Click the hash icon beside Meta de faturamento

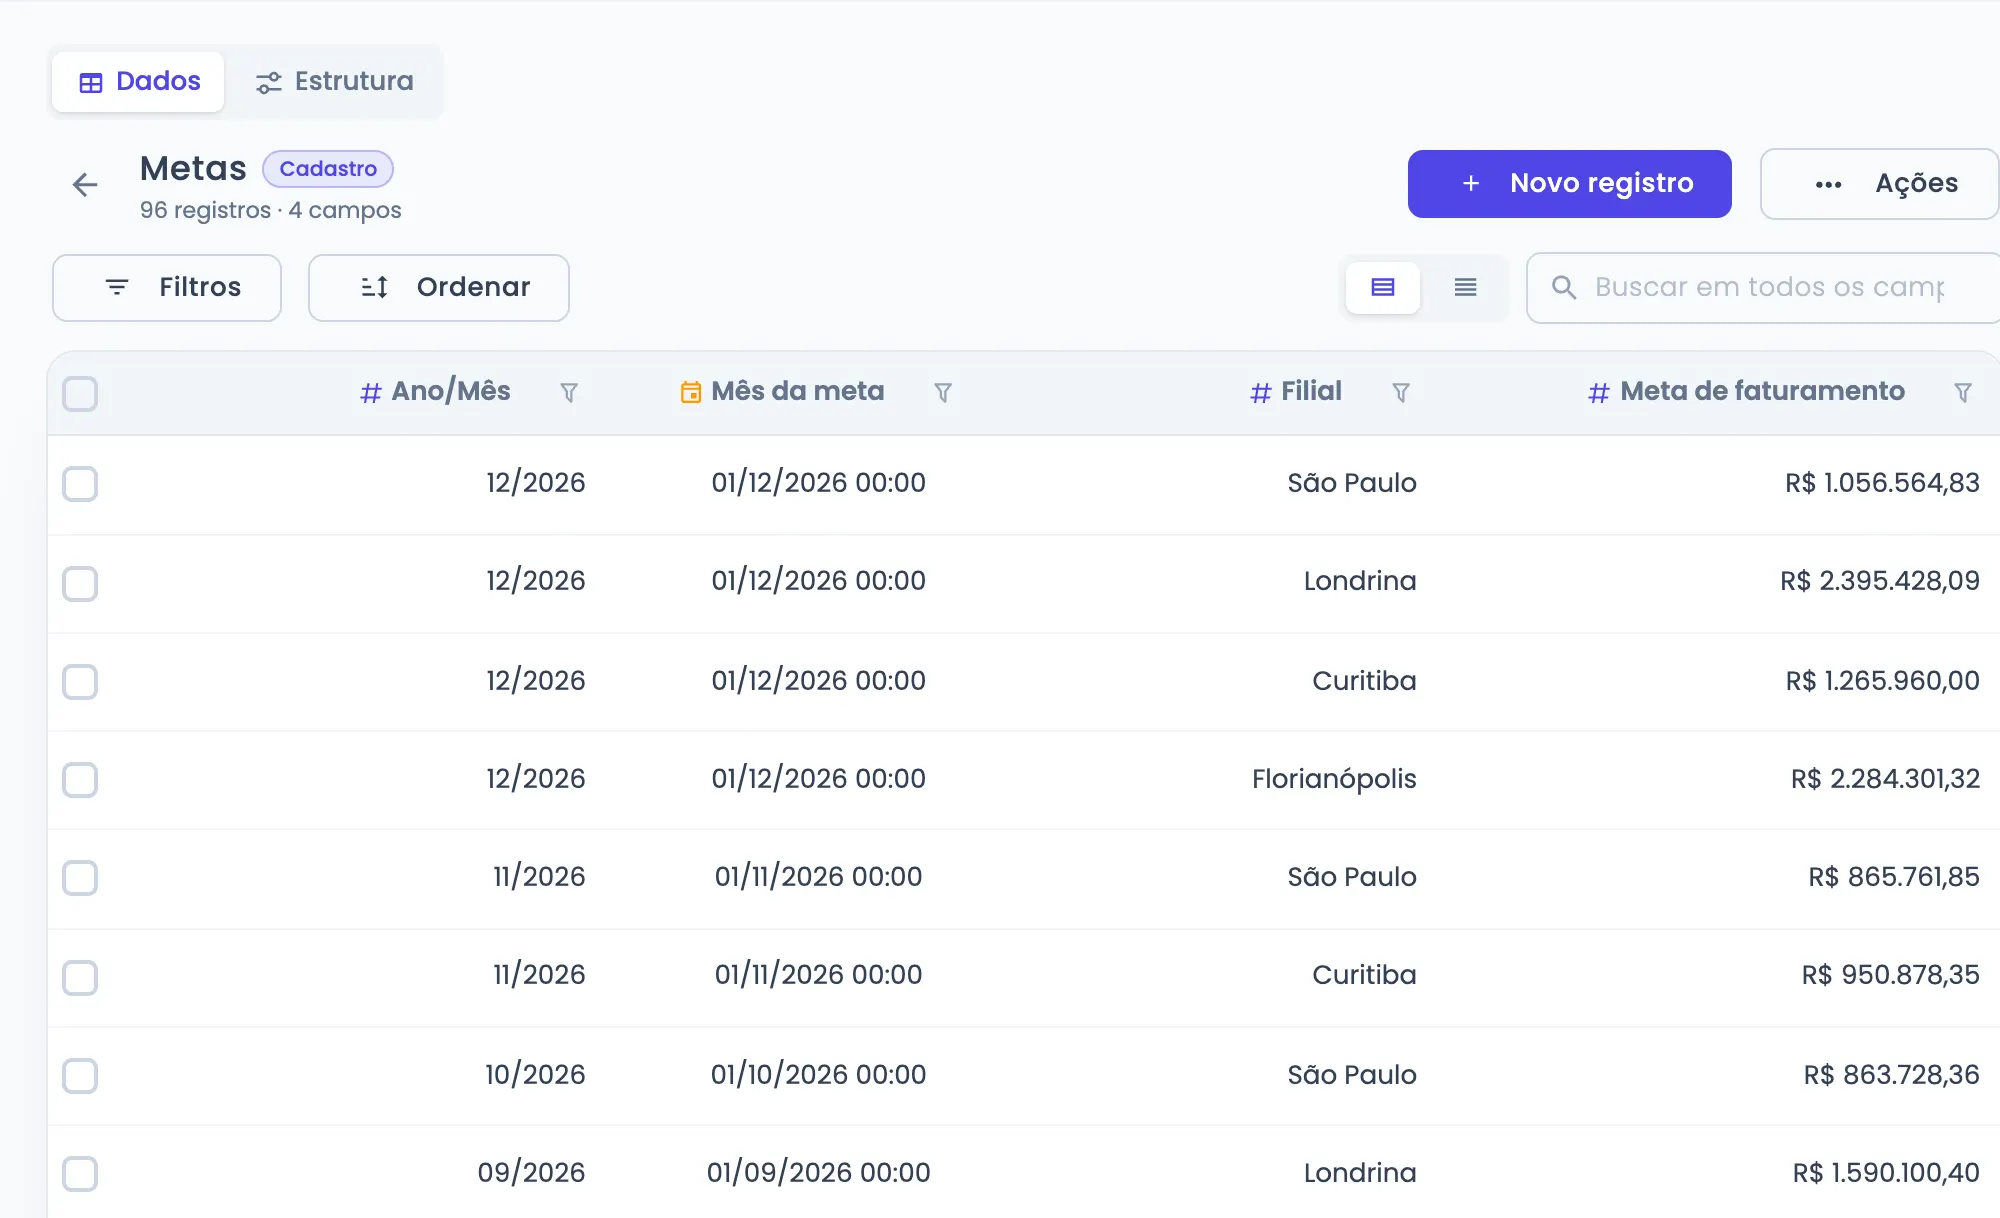tap(1599, 393)
